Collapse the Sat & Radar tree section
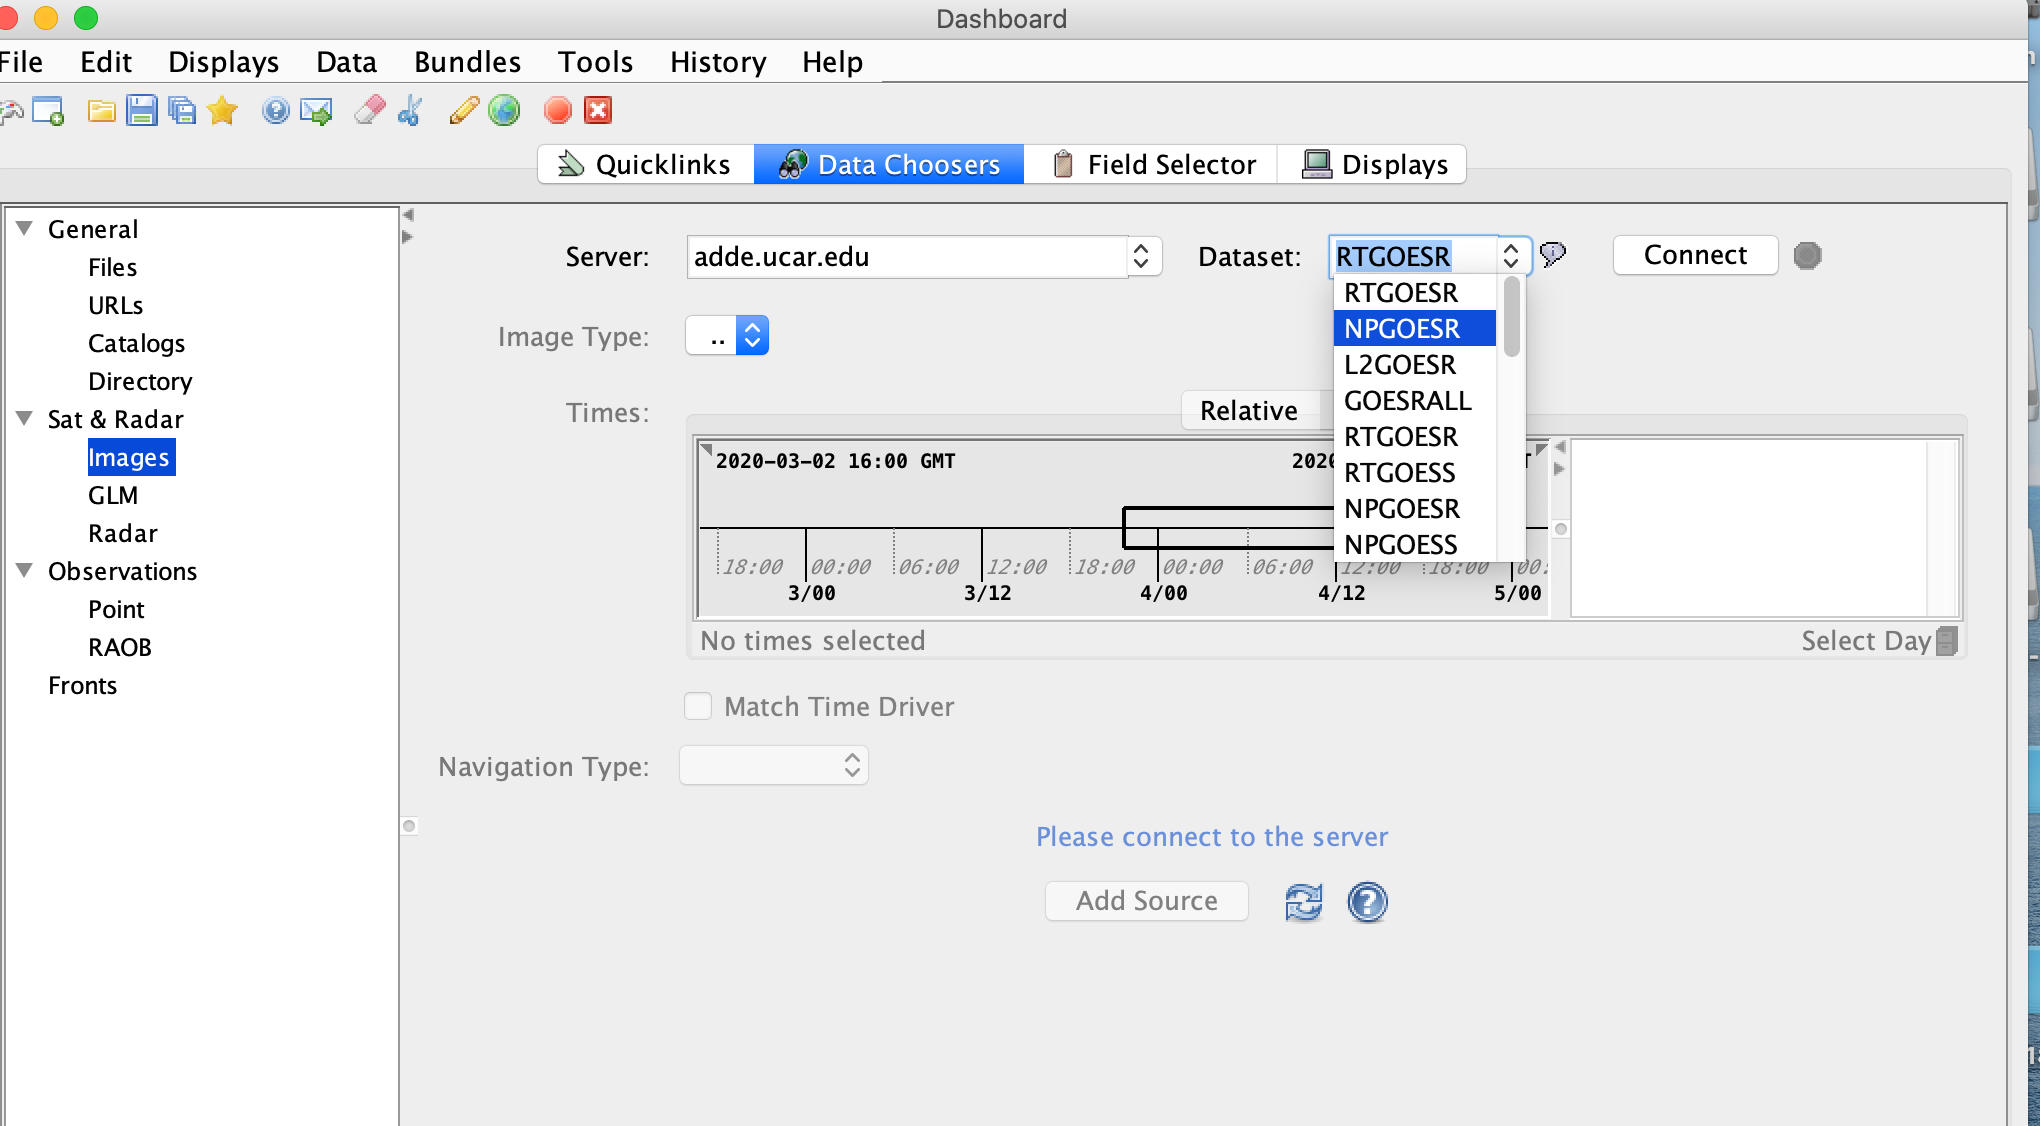Viewport: 2040px width, 1126px height. pyautogui.click(x=25, y=418)
